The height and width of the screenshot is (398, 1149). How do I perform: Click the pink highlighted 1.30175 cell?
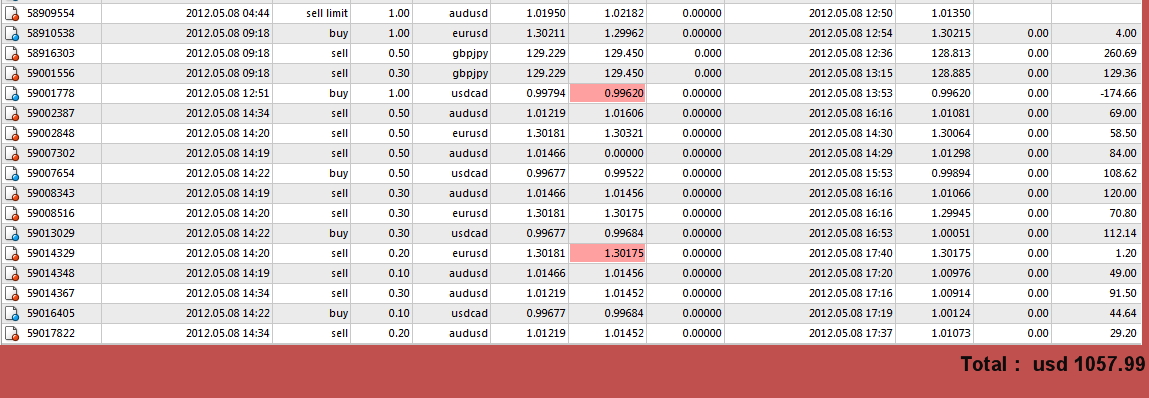[x=607, y=253]
